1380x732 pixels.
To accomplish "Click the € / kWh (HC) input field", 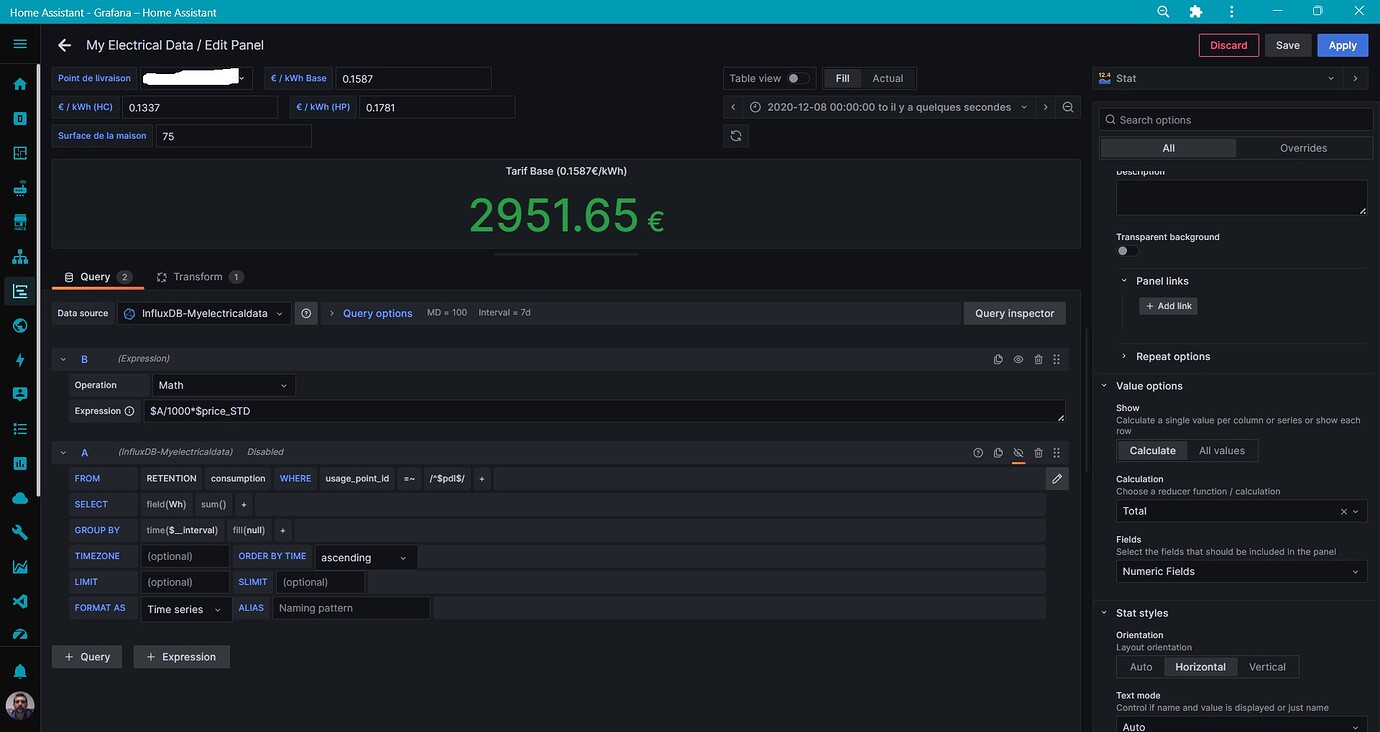I will [200, 107].
